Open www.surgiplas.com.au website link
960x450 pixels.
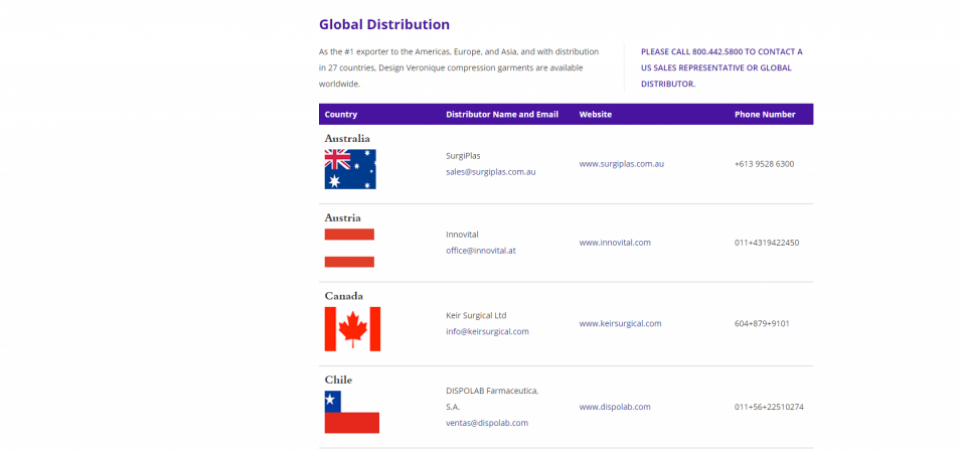(621, 164)
